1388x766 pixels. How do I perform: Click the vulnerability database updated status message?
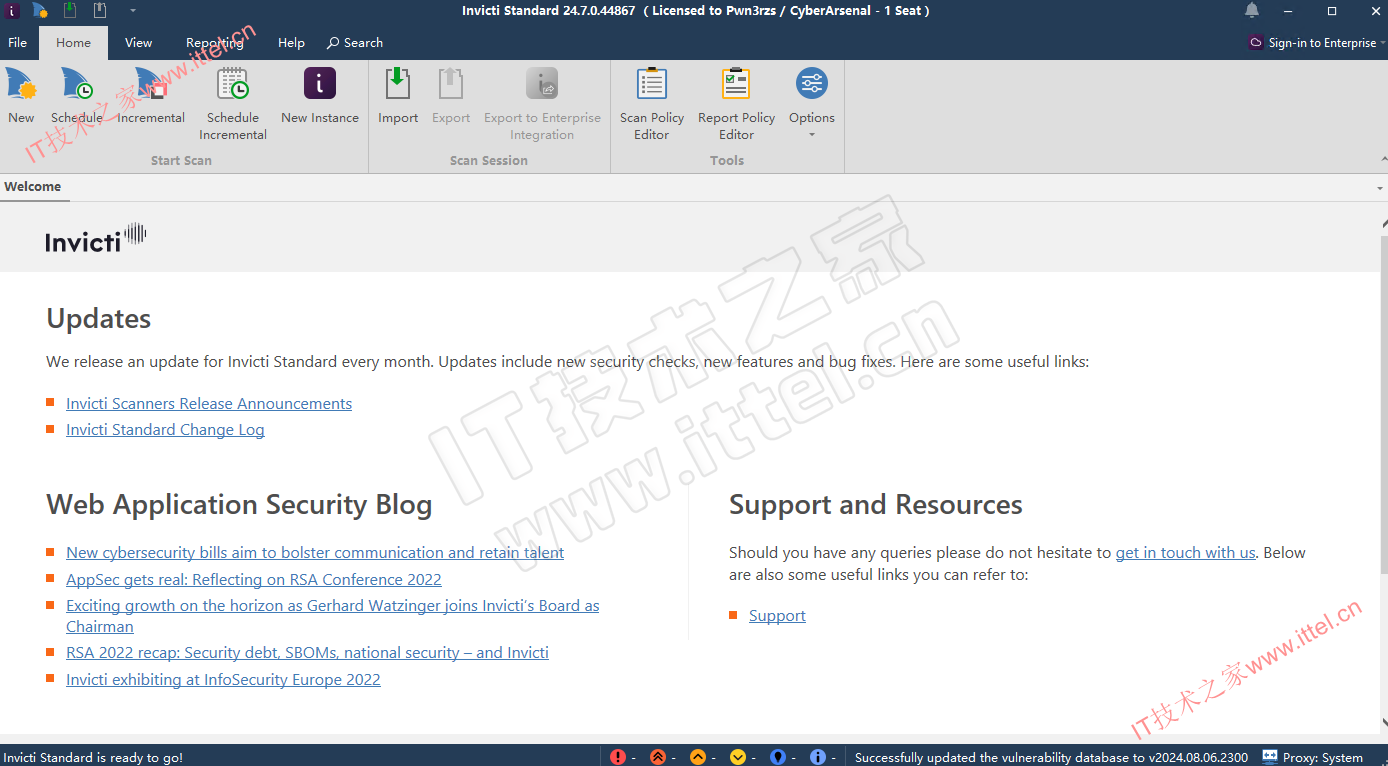tap(1051, 757)
